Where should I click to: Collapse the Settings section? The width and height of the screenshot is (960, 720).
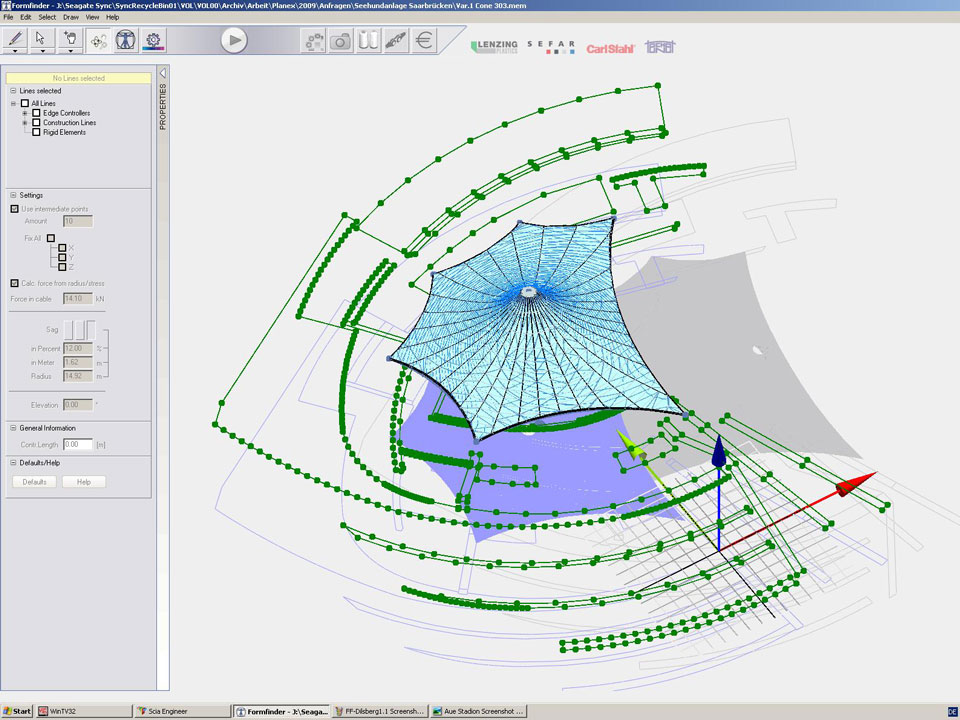(13, 195)
